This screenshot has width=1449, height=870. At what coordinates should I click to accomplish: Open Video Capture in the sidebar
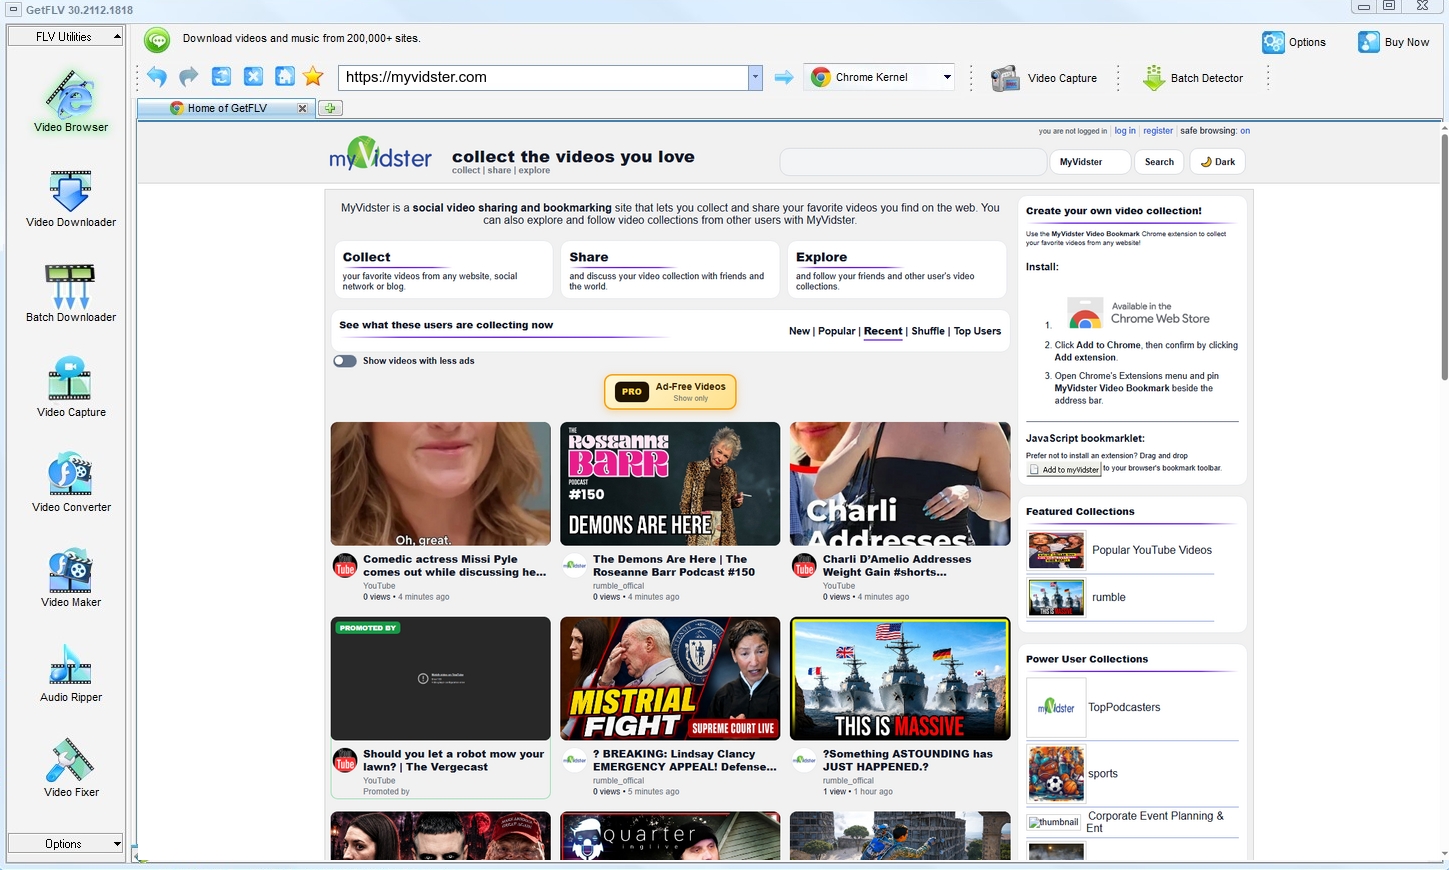click(71, 388)
